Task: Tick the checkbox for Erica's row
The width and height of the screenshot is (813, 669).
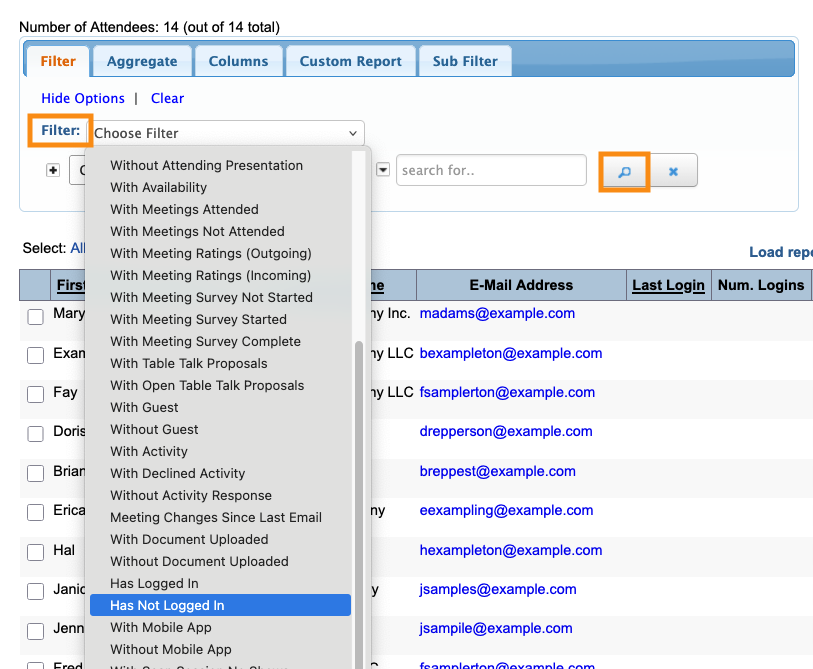Action: [35, 512]
